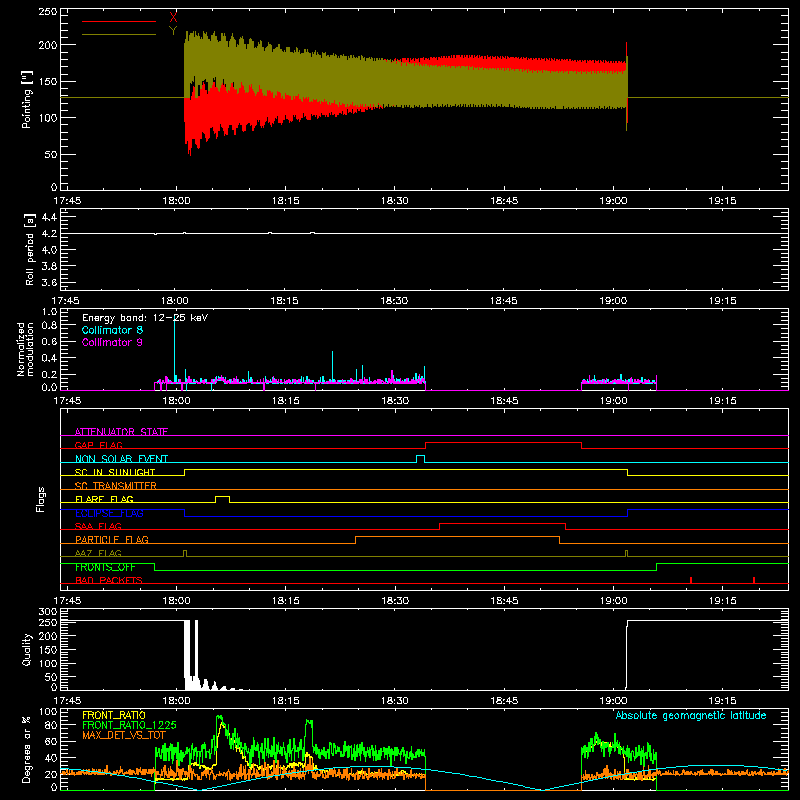Select the ECLIPSE_FLAG label

point(109,513)
